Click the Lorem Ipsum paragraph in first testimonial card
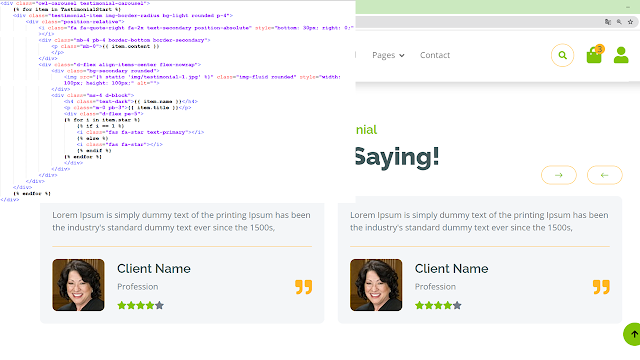The height and width of the screenshot is (360, 640). [x=181, y=221]
